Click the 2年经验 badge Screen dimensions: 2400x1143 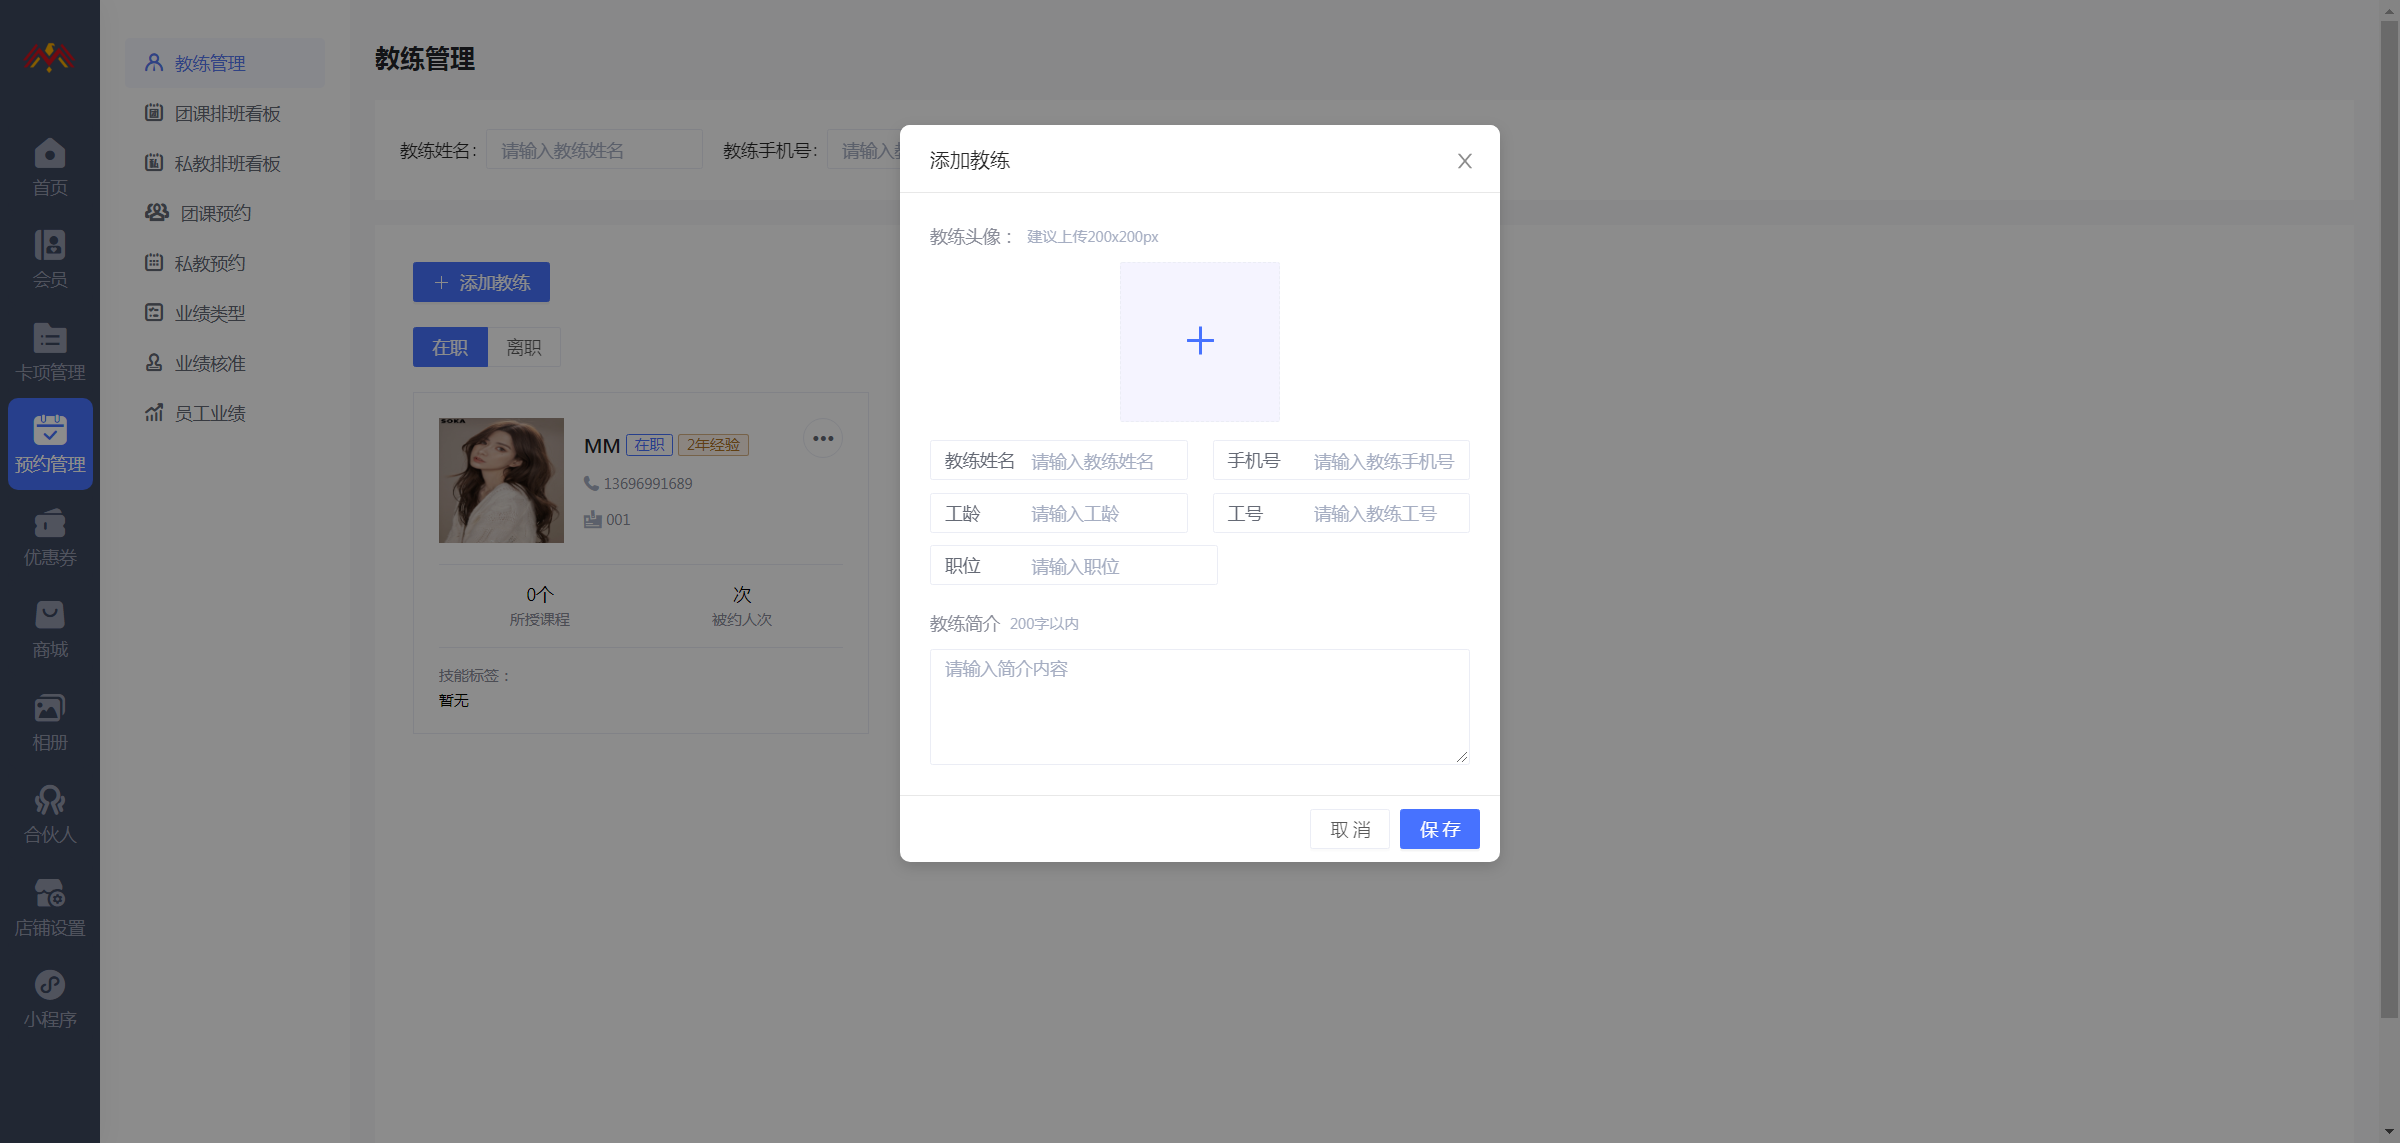pos(713,445)
